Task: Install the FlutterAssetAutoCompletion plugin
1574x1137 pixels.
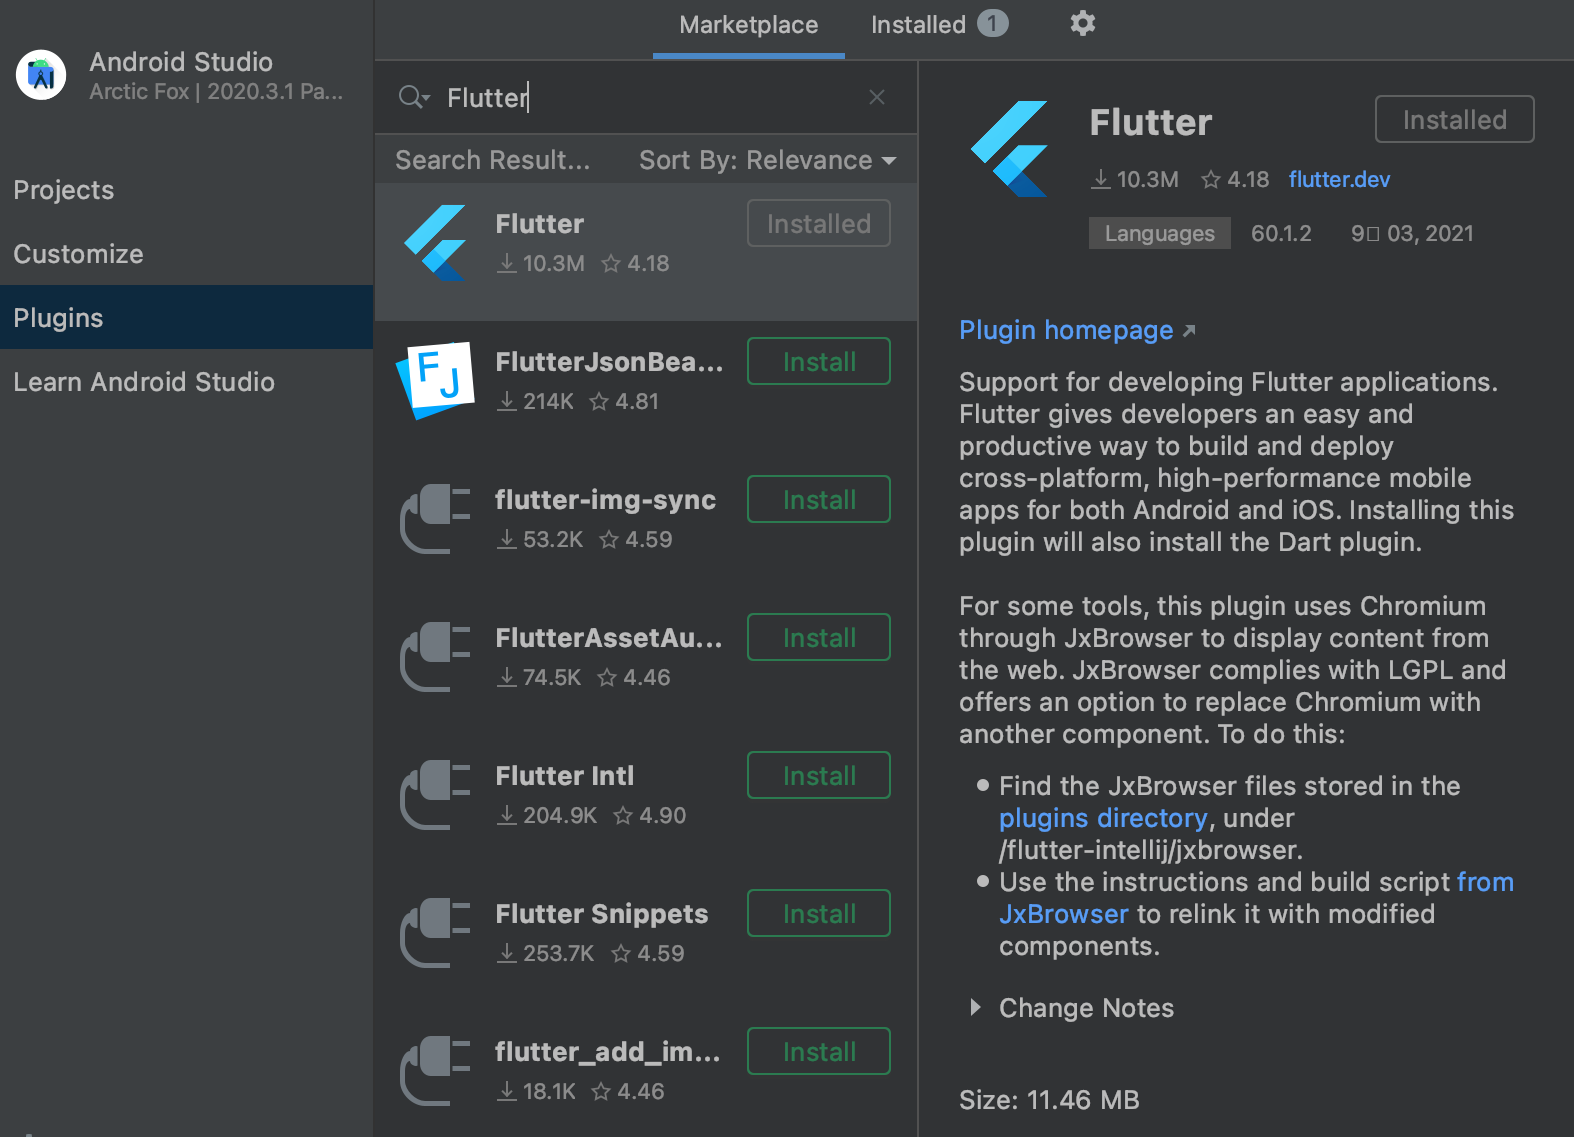Action: click(819, 637)
